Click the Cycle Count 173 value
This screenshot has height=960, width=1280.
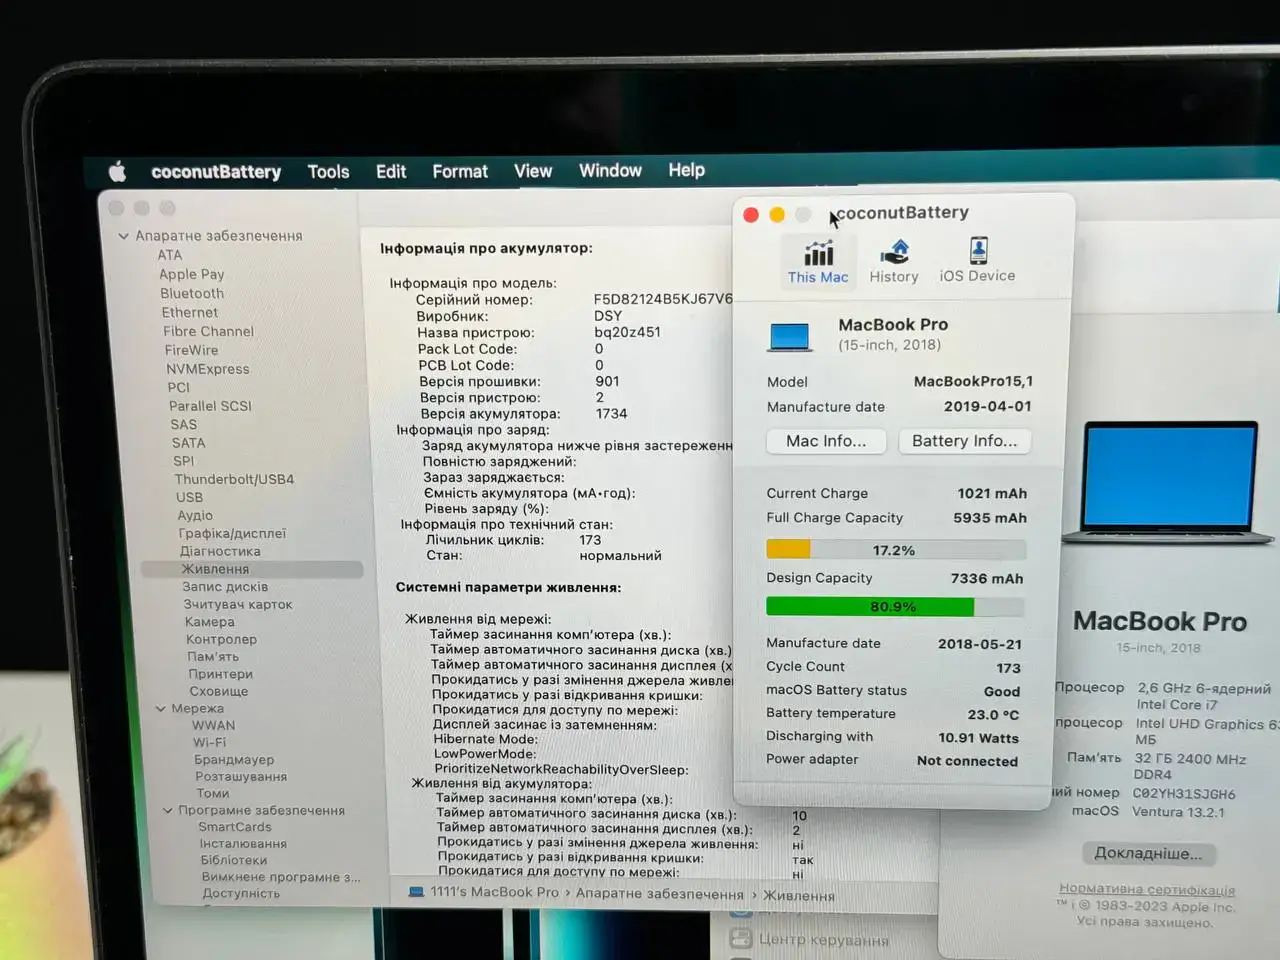(1008, 668)
